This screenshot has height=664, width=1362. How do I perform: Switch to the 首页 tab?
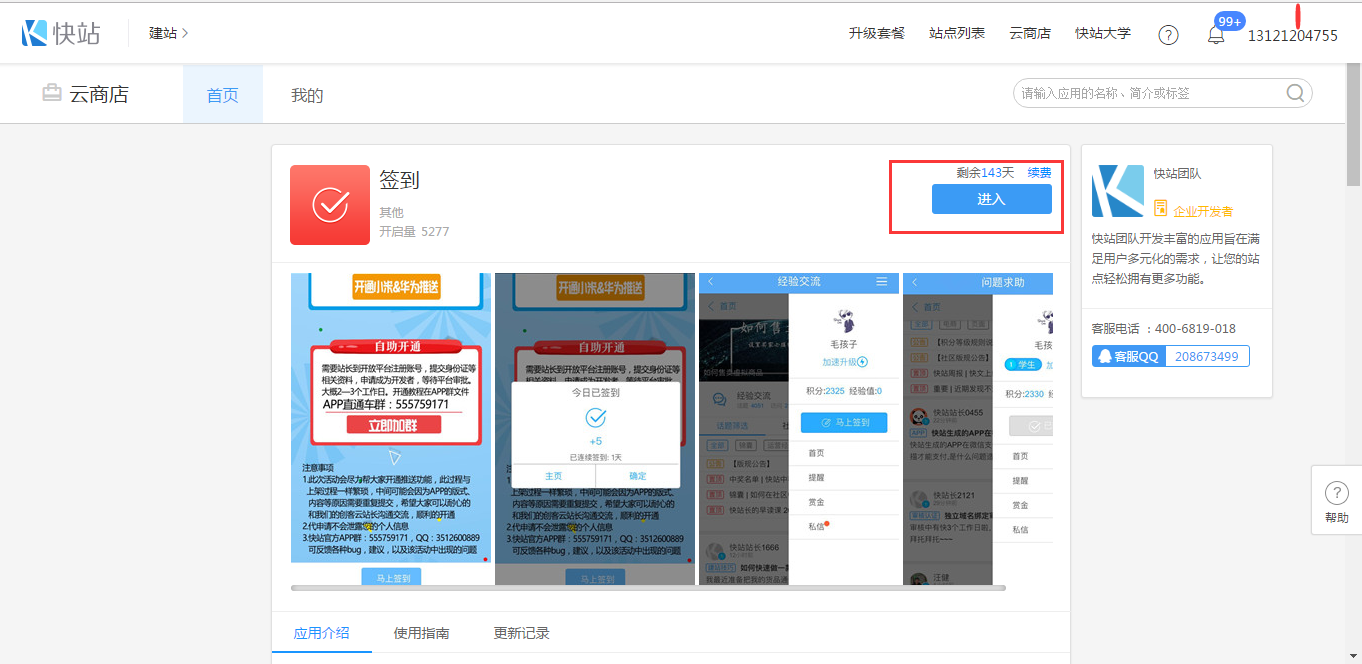[222, 95]
